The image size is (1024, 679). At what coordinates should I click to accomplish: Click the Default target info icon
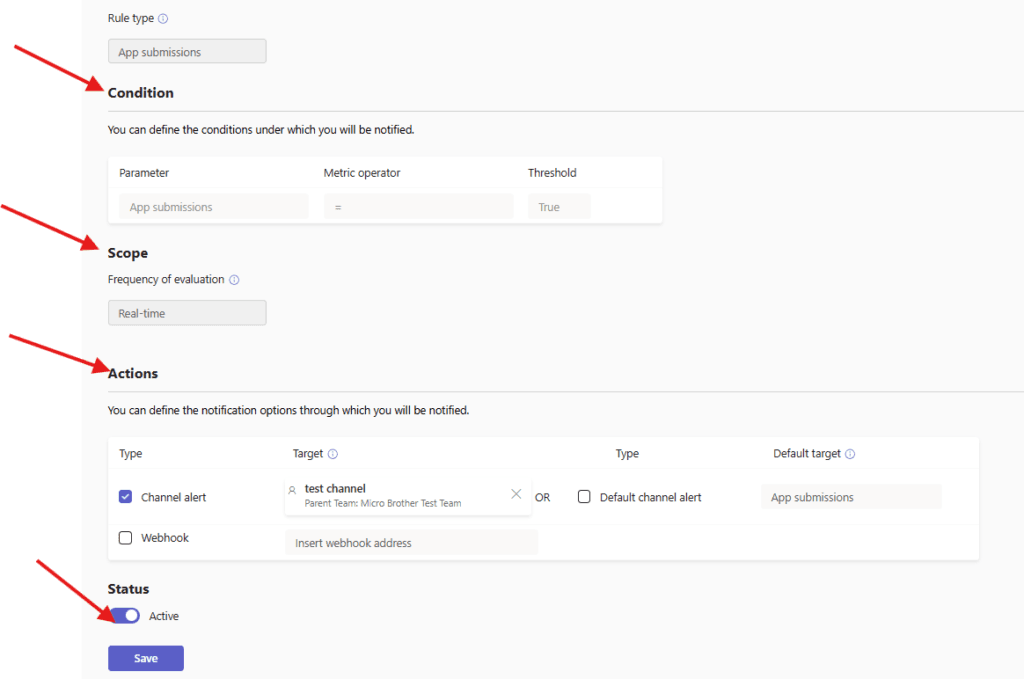tap(850, 454)
